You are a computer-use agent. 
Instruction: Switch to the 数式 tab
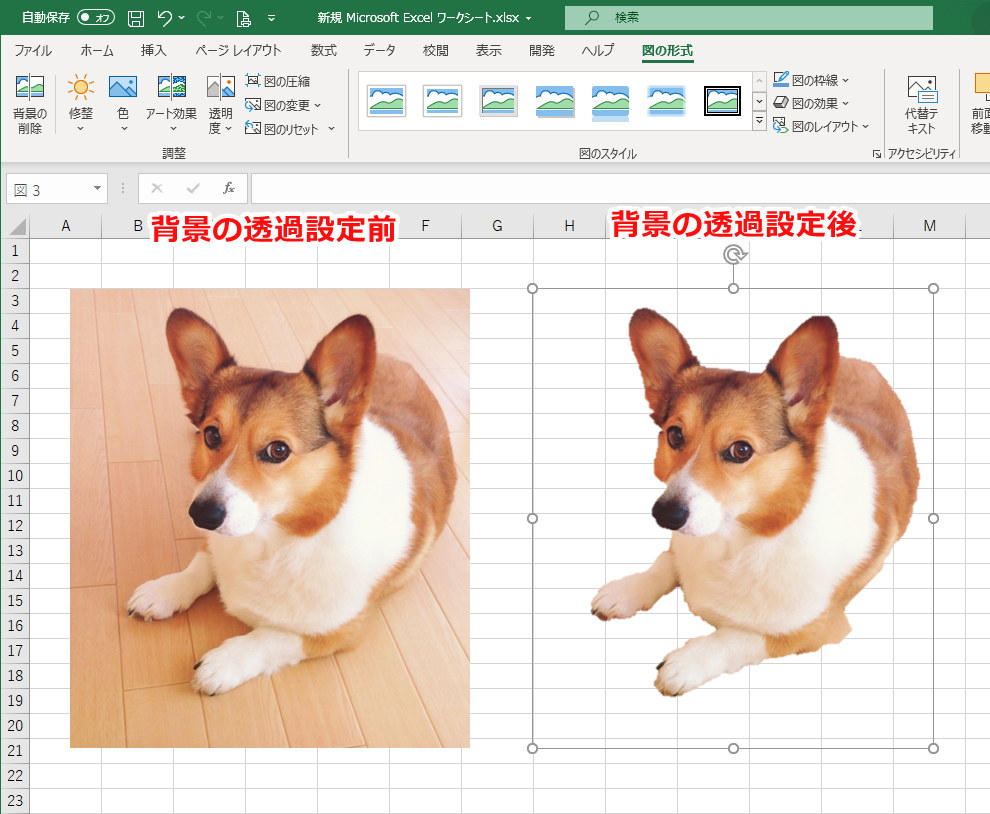pos(324,51)
